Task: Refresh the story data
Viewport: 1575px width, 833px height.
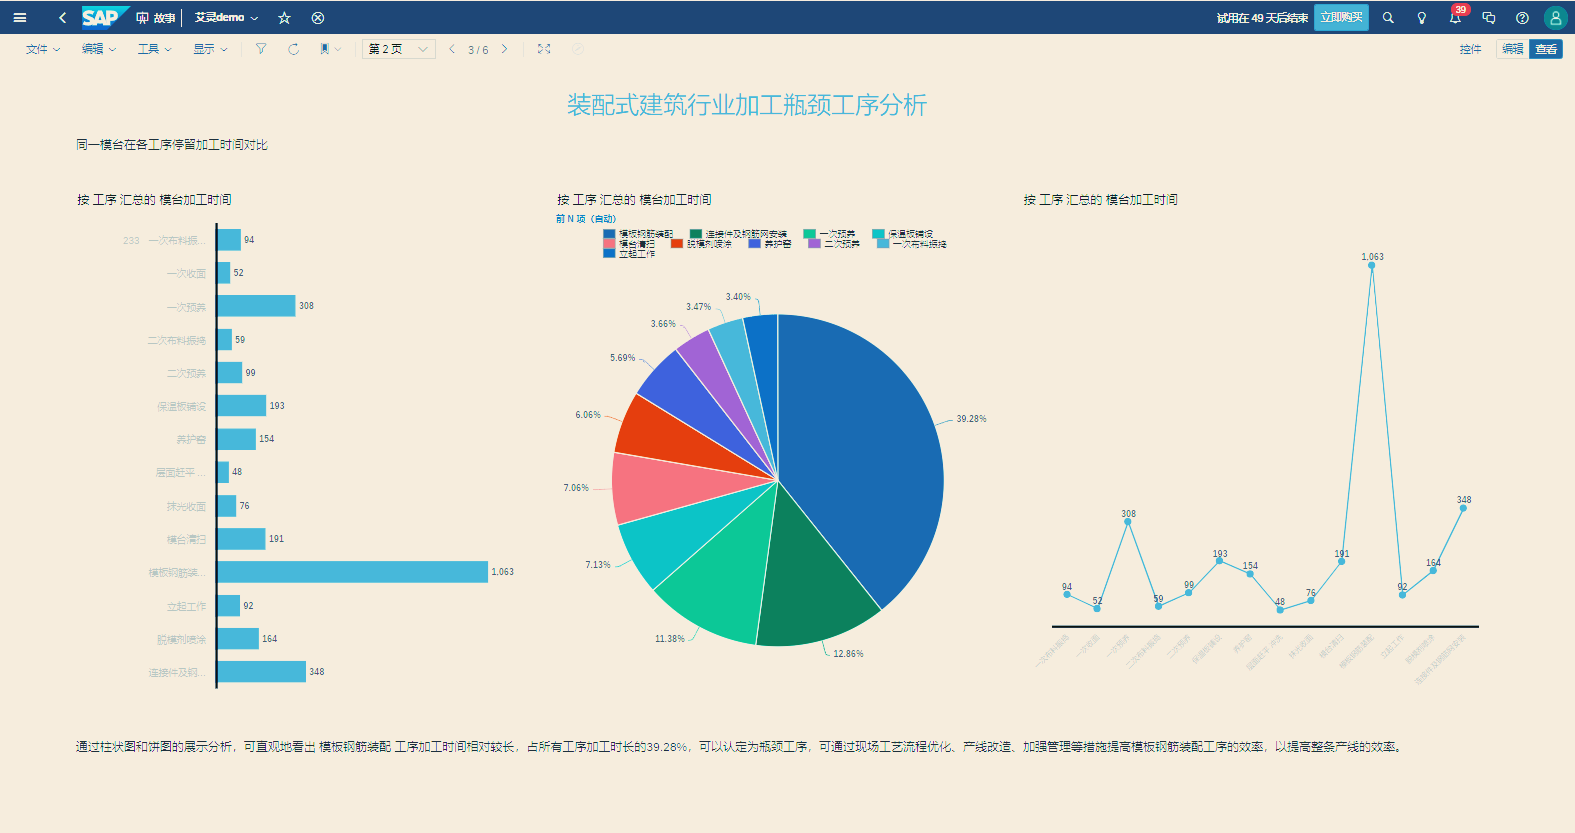Action: pos(293,49)
